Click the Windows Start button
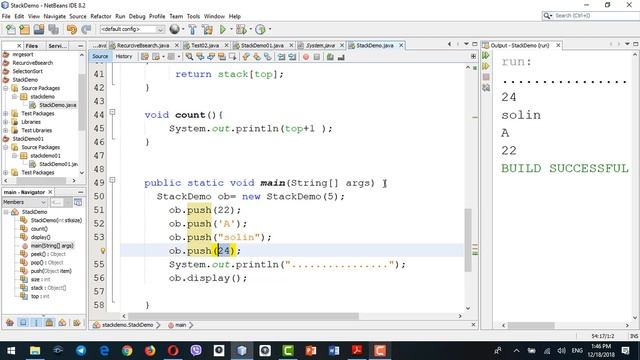This screenshot has width=640, height=360. coord(11,351)
